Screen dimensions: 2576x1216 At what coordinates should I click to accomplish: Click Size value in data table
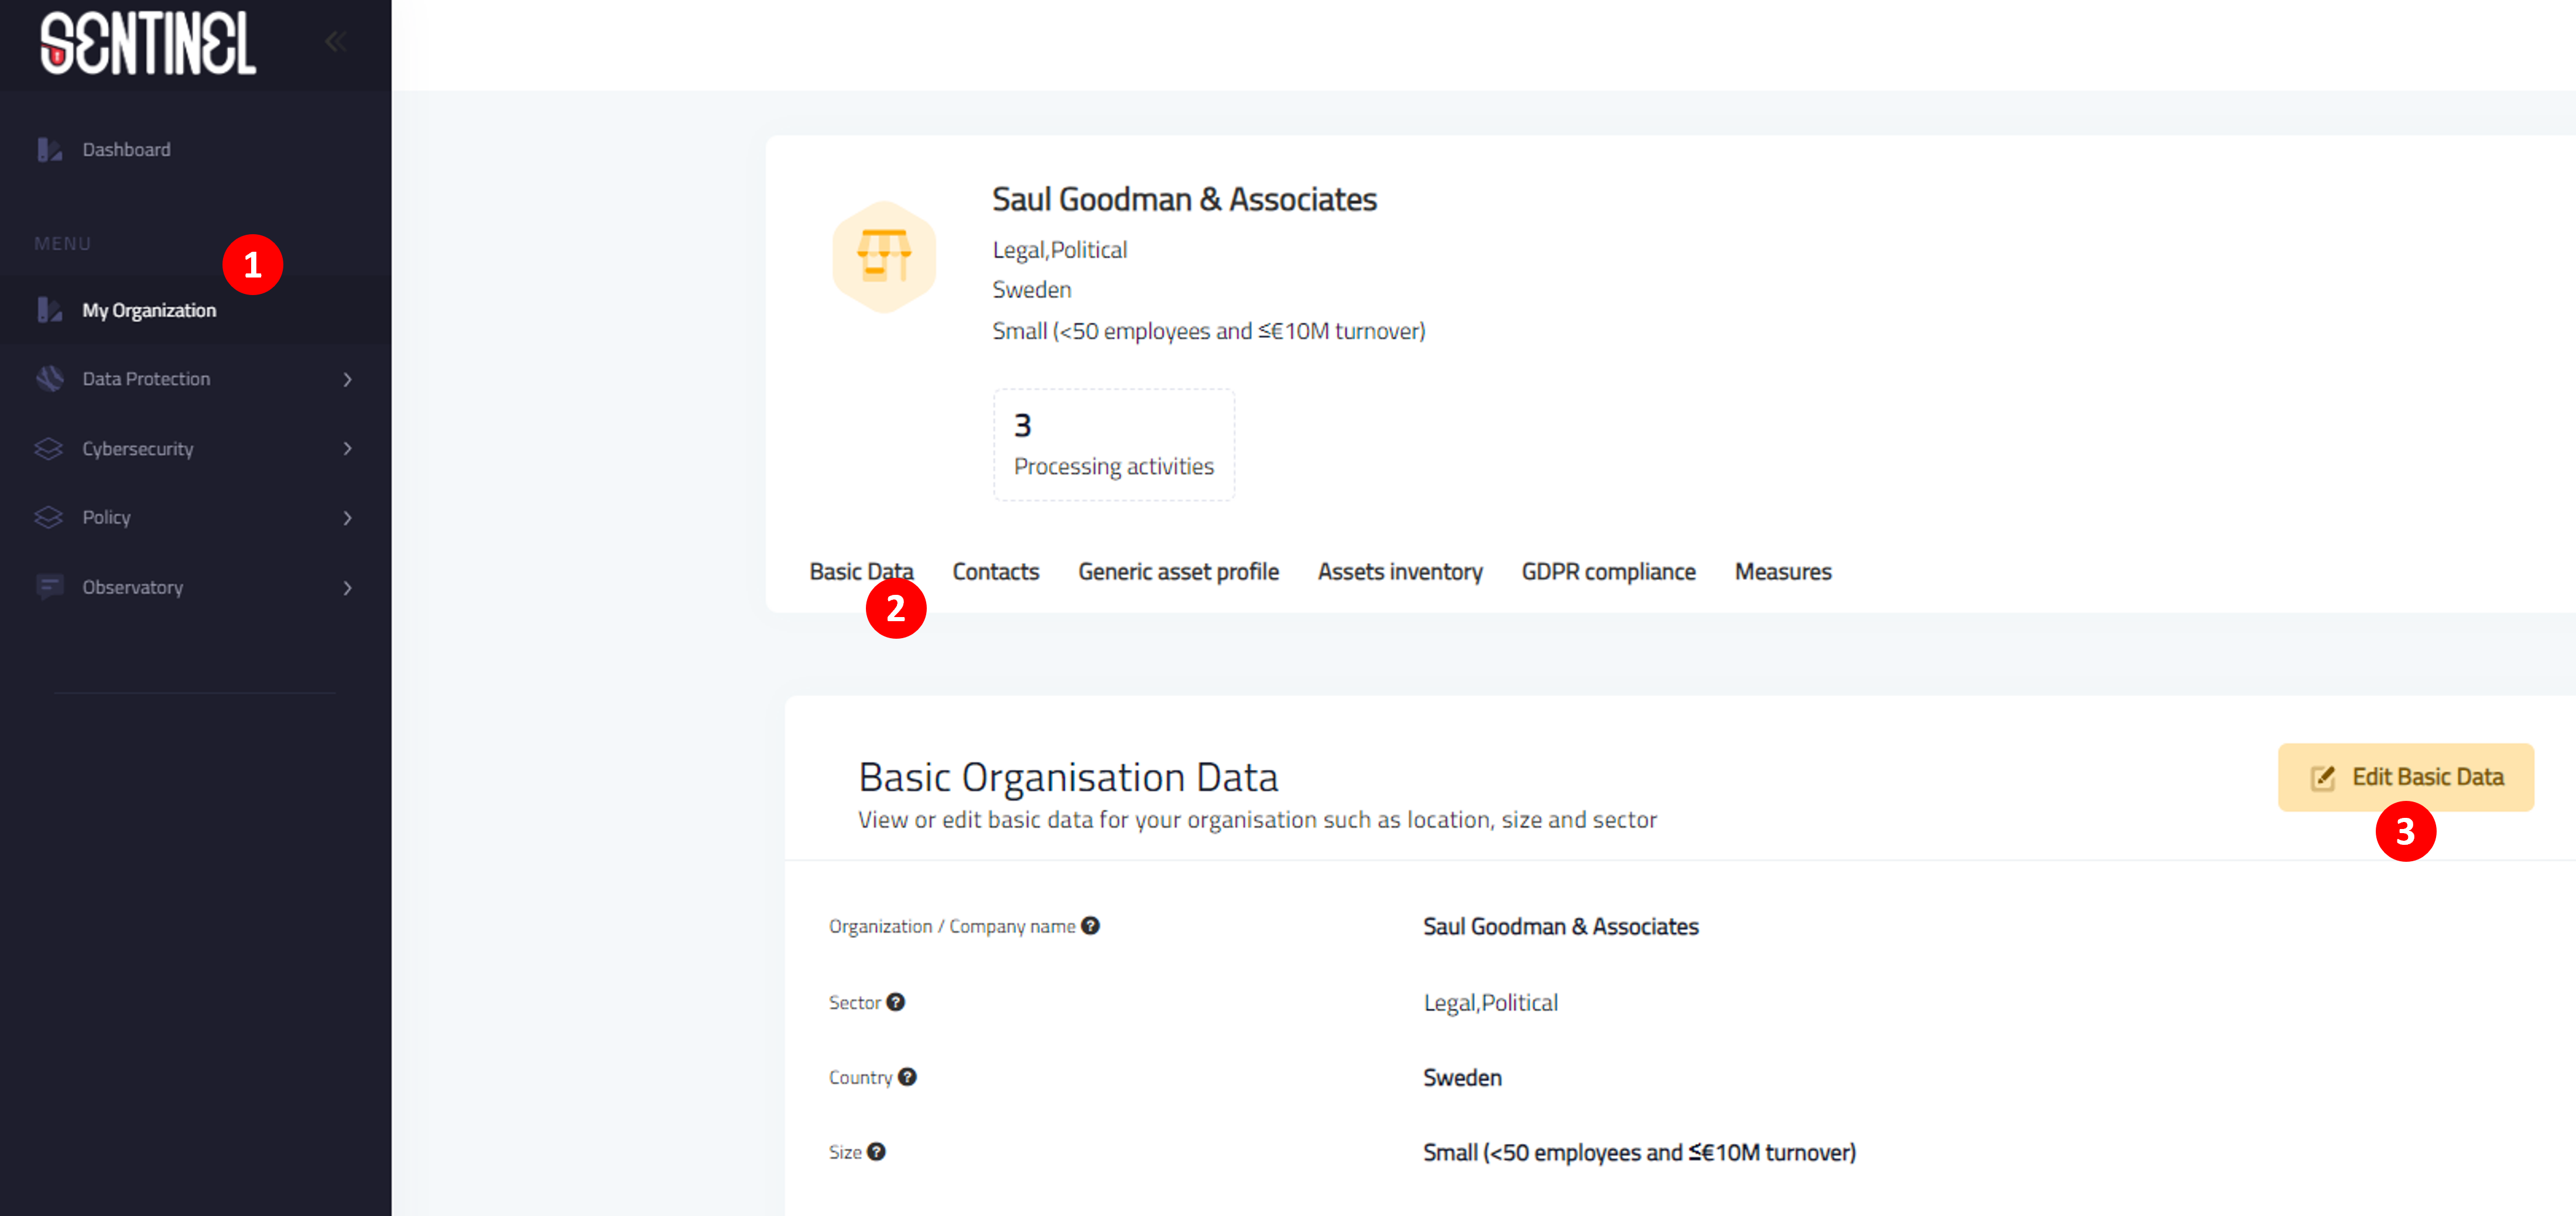1639,1153
